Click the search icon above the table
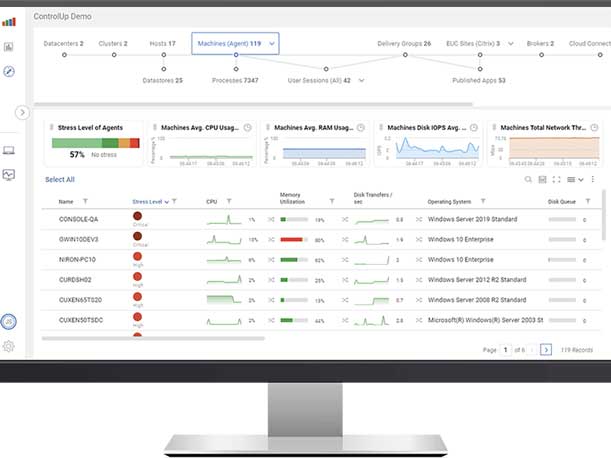Screen dimensions: 611x458 click(529, 179)
